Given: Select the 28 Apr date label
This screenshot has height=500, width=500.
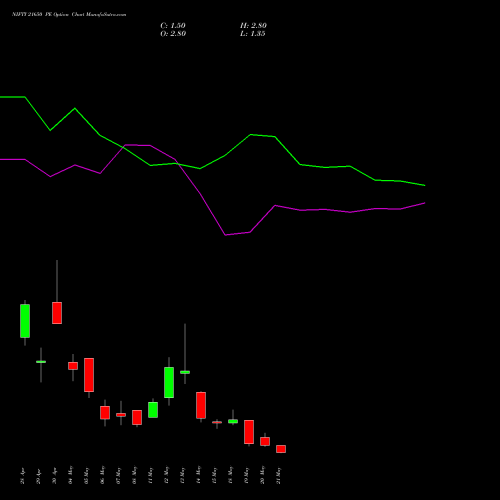Looking at the screenshot, I should (22, 476).
